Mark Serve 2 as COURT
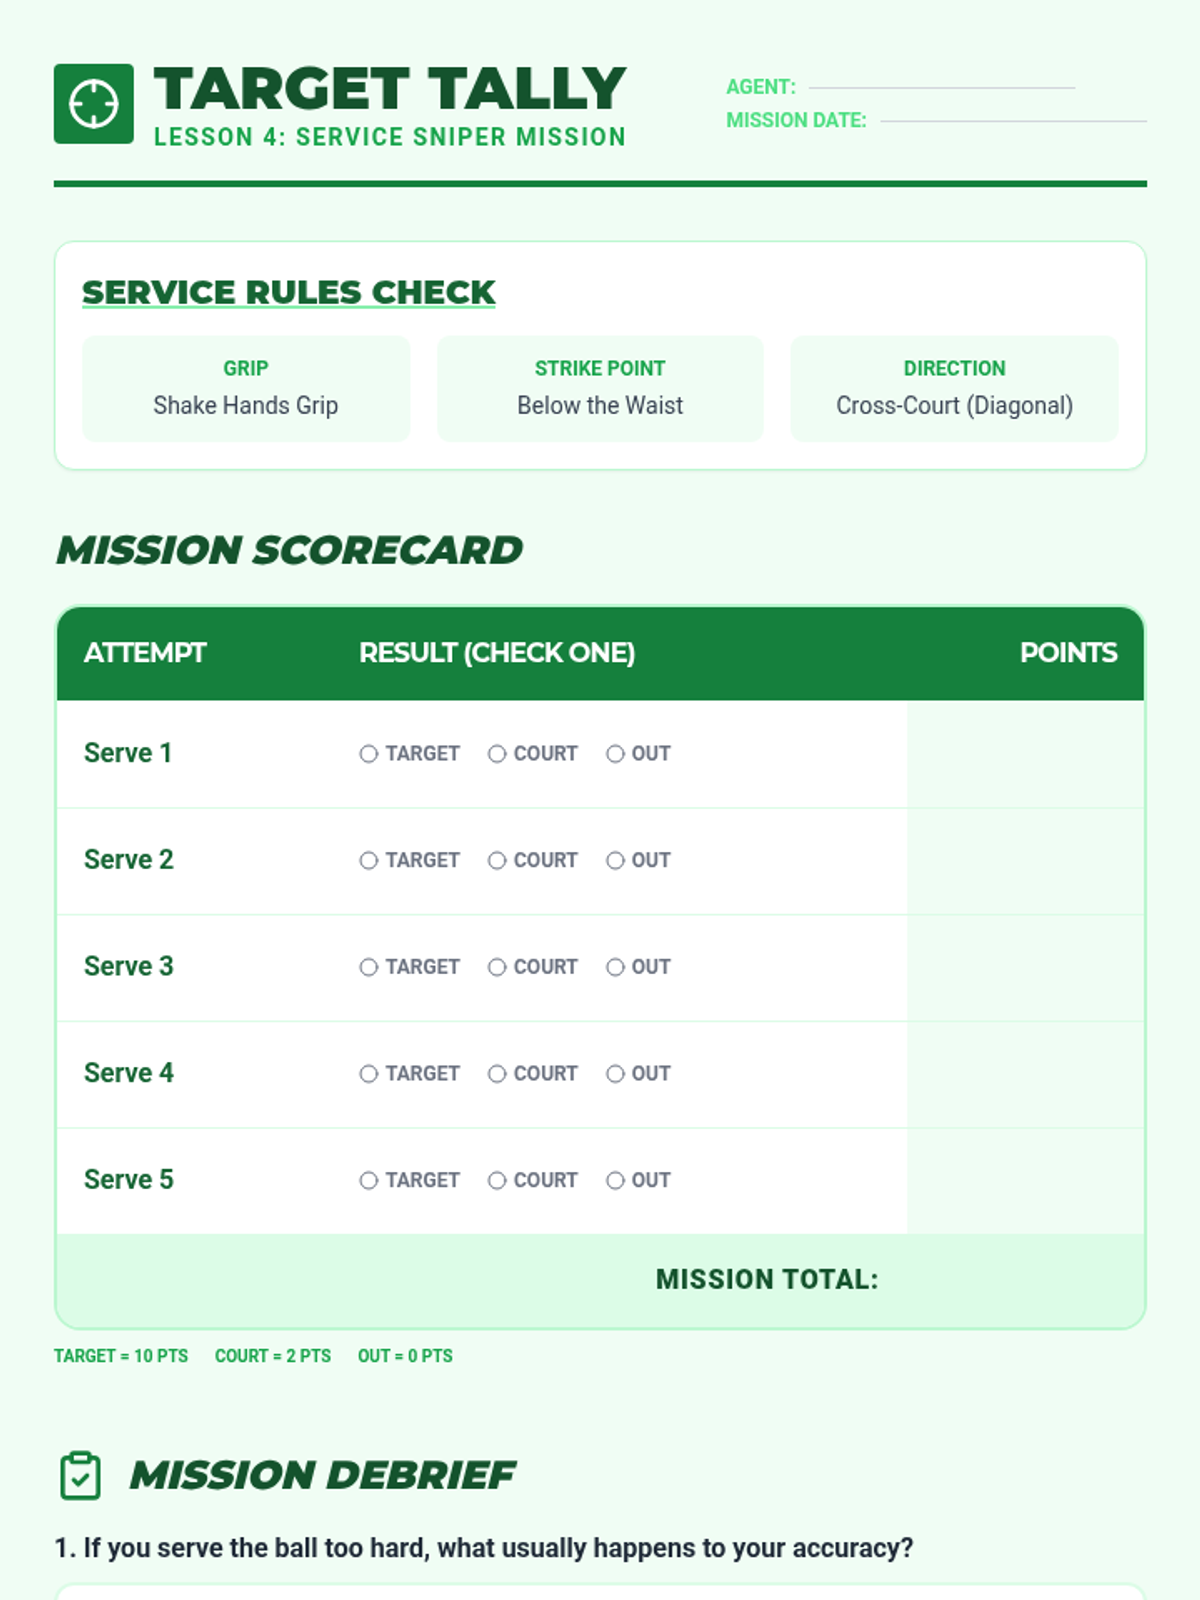Screen dimensions: 1200x1600 tap(497, 861)
